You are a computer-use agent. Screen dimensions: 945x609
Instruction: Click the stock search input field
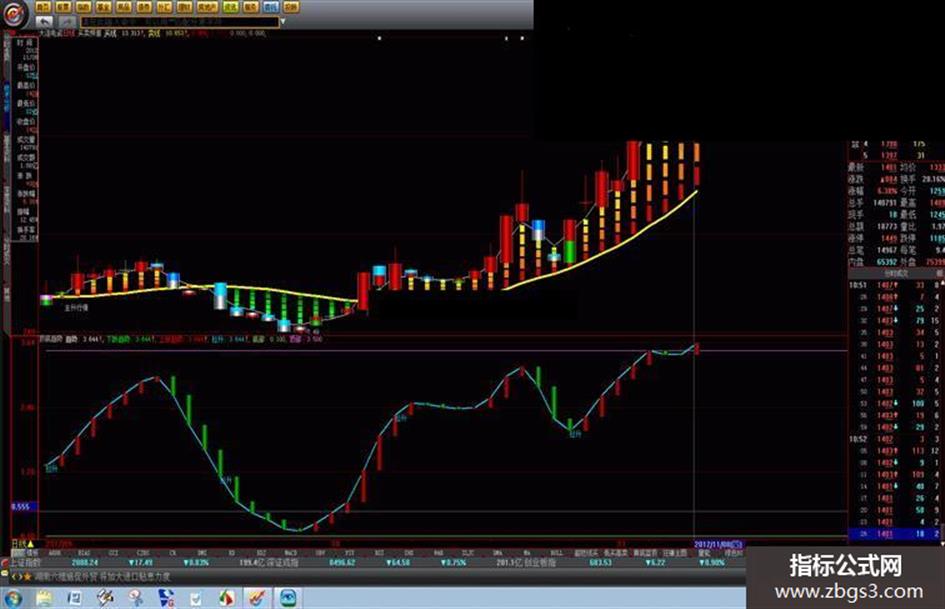coord(180,22)
